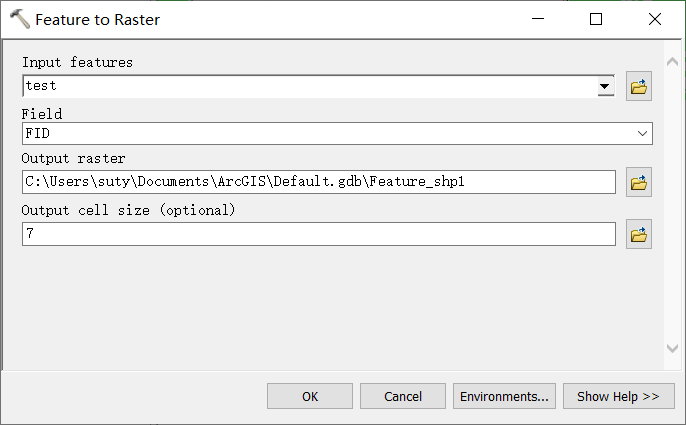This screenshot has height=425, width=686.
Task: Click the hammer tool icon in title bar
Action: (x=19, y=19)
